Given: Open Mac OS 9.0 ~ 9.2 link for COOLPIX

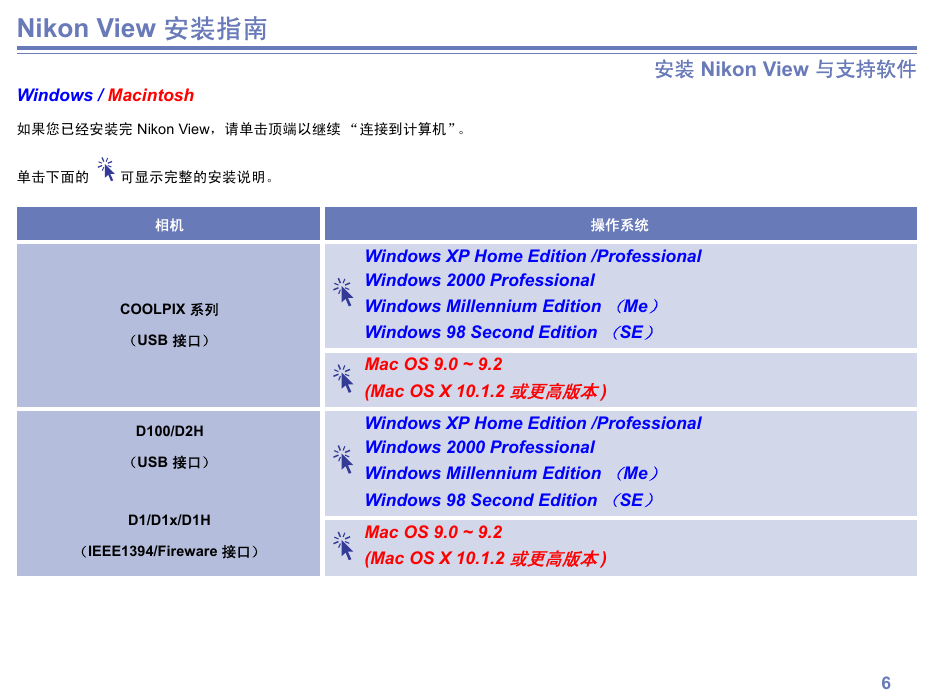Looking at the screenshot, I should pyautogui.click(x=433, y=364).
